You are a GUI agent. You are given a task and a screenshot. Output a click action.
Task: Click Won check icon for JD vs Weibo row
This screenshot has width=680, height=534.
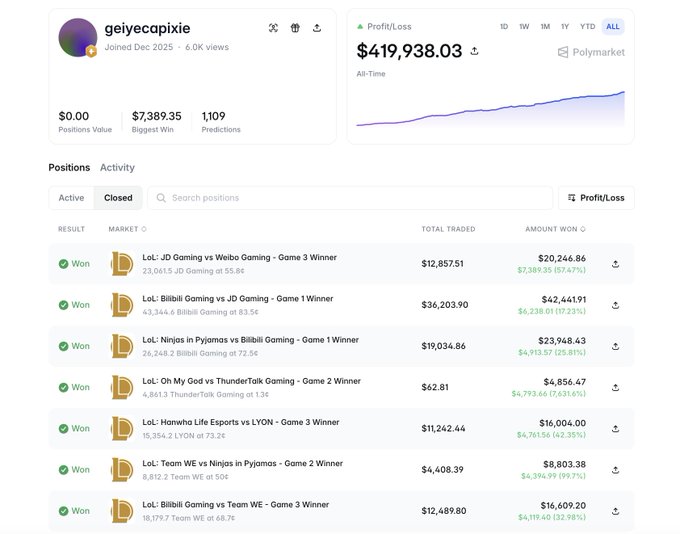pyautogui.click(x=63, y=264)
